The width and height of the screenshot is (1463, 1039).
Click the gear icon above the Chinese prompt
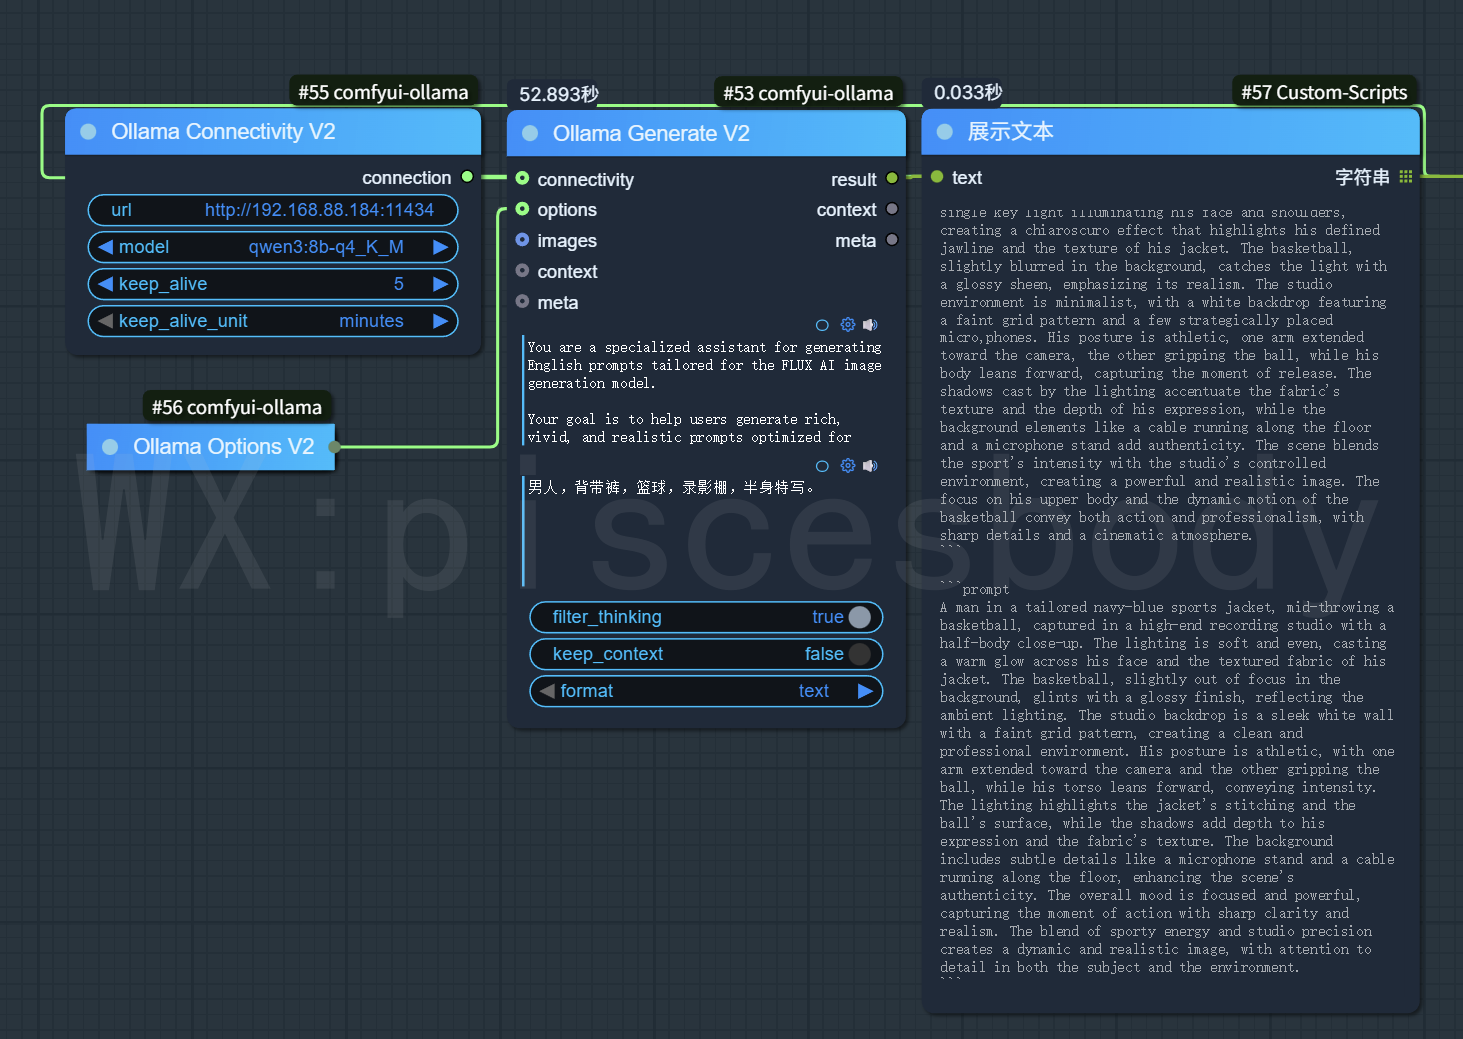click(x=848, y=466)
